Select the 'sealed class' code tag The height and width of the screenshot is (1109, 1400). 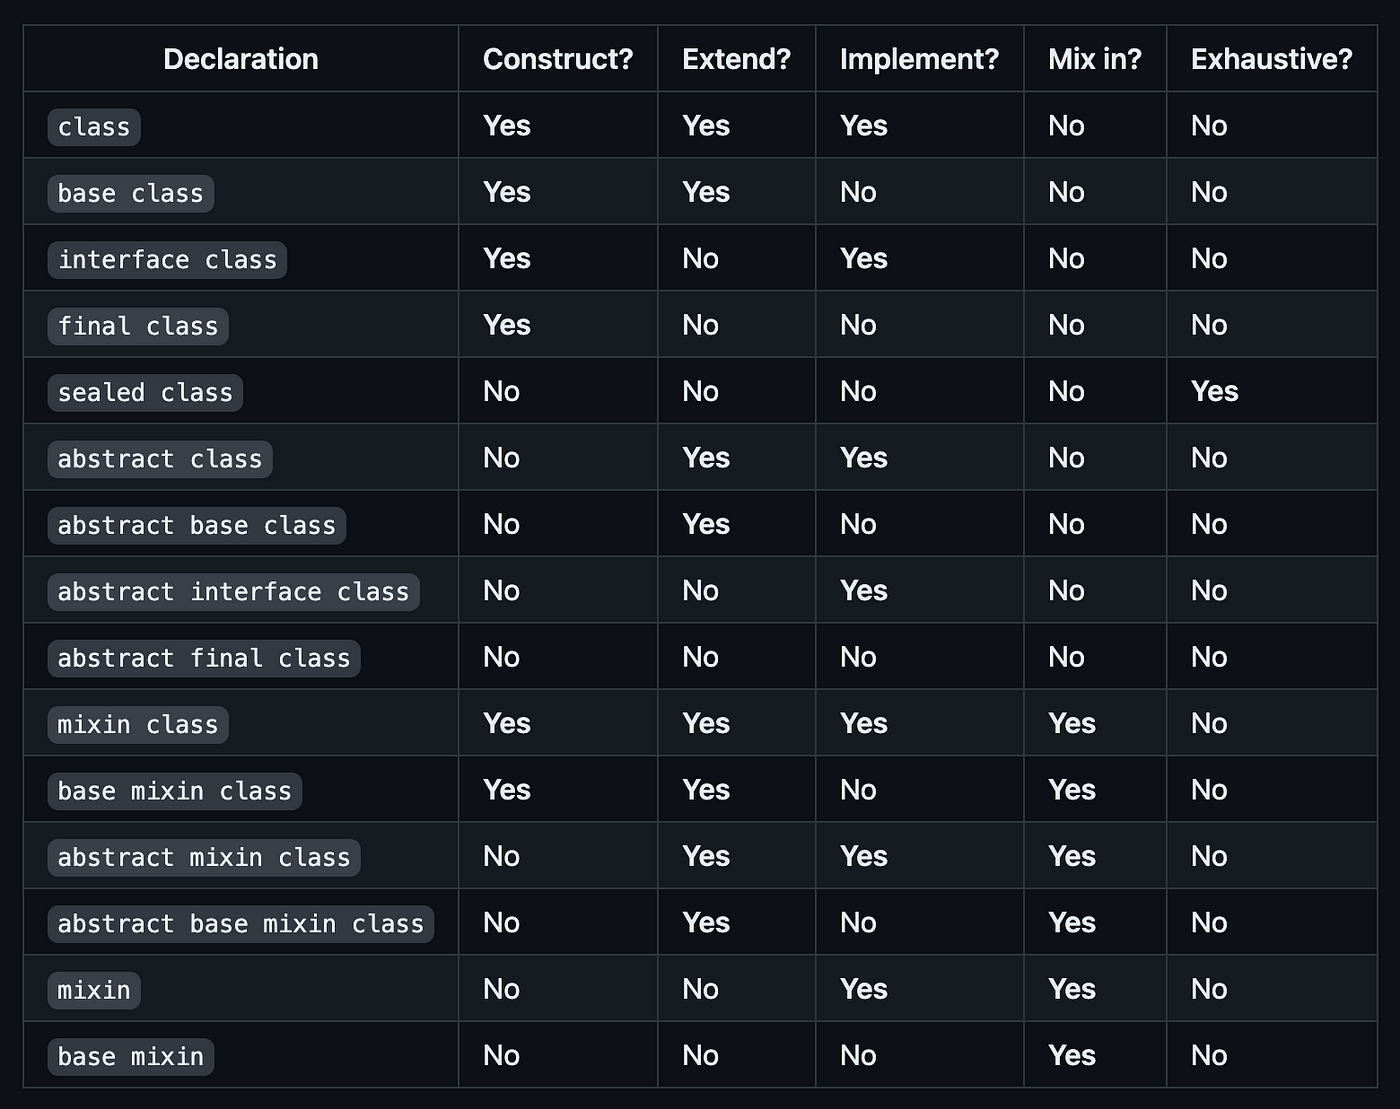click(145, 392)
